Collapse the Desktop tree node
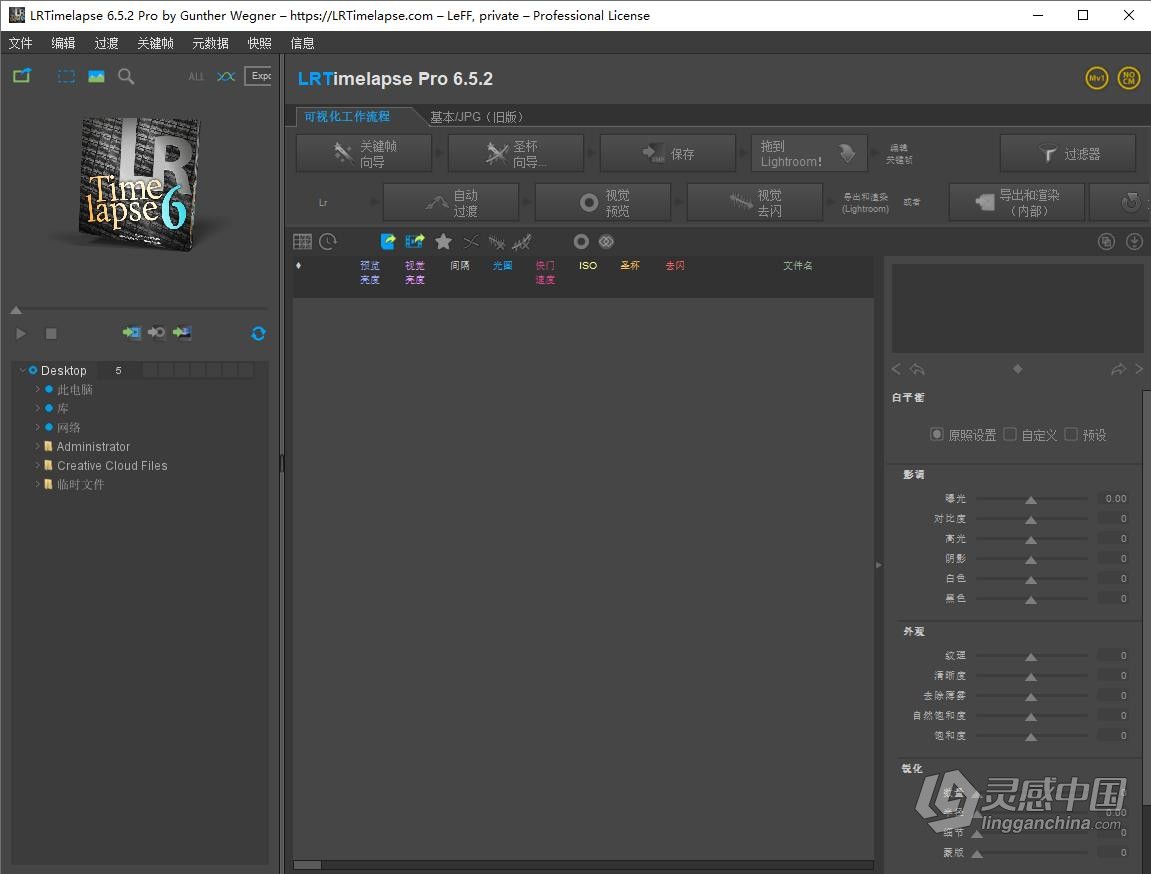The width and height of the screenshot is (1151, 874). tap(22, 371)
